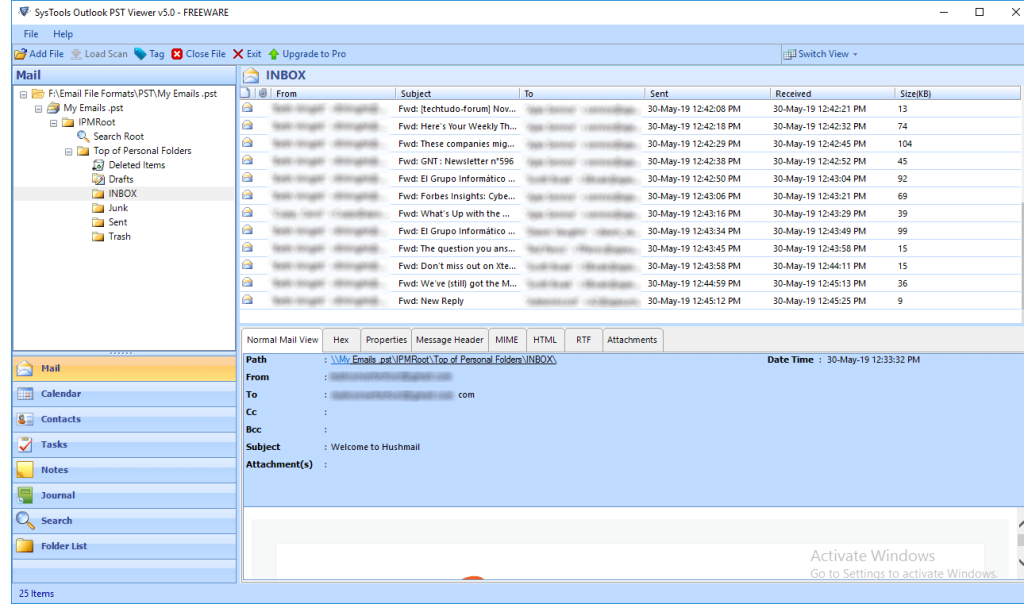Select email Fwd: Don't miss out on Xte...
The width and height of the screenshot is (1024, 604).
pos(630,266)
